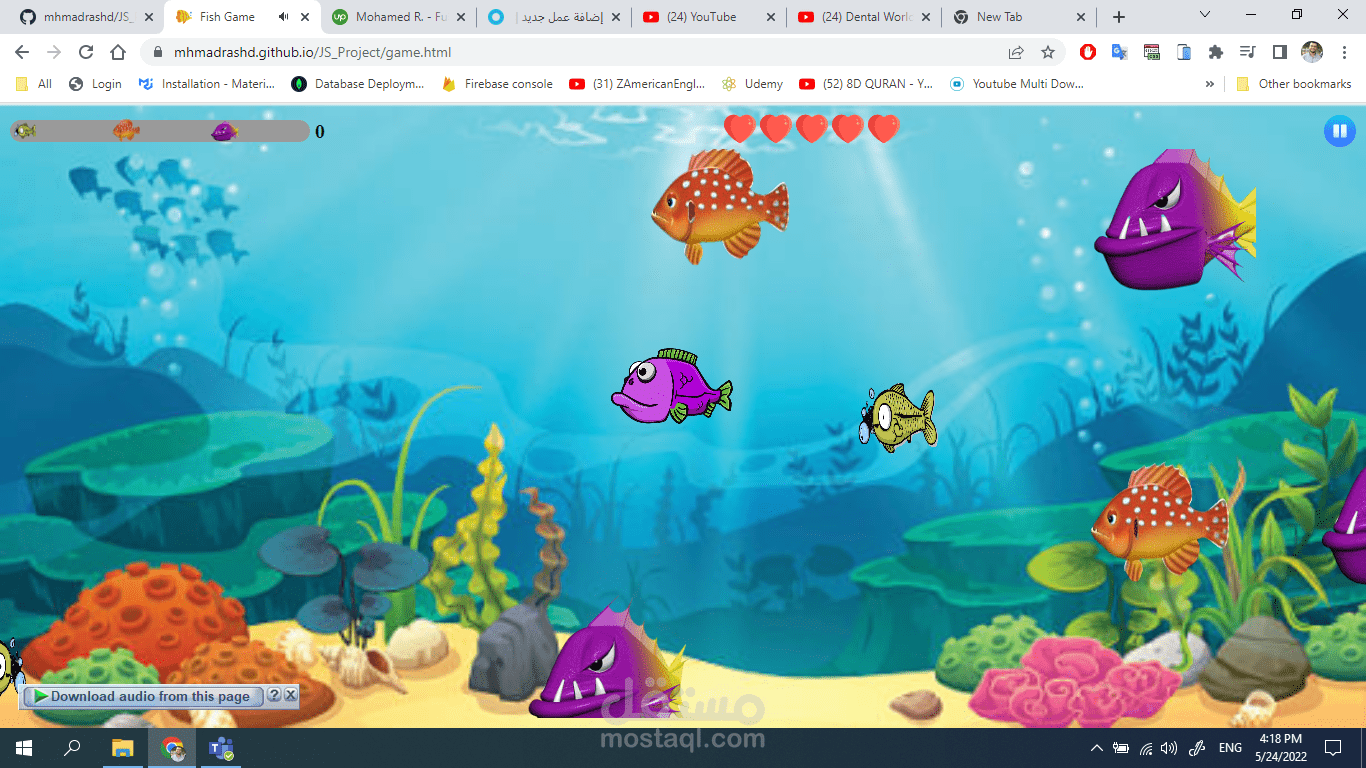Open the volume control in tray
This screenshot has height=768, width=1366.
[x=1169, y=748]
